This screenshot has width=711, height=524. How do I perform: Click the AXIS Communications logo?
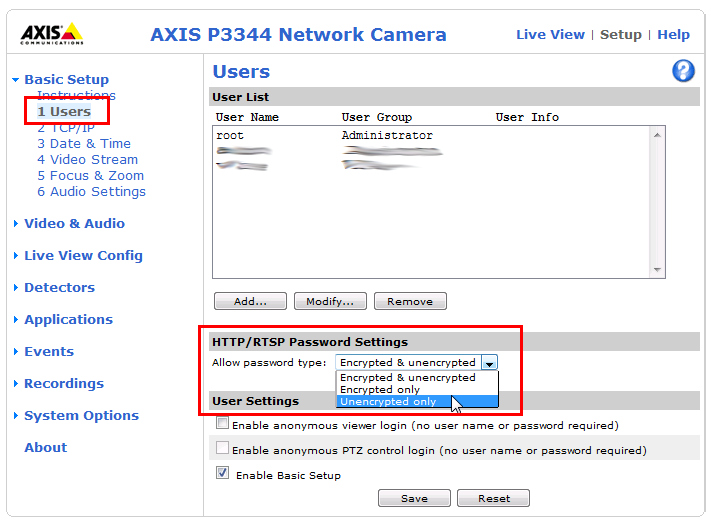point(52,34)
